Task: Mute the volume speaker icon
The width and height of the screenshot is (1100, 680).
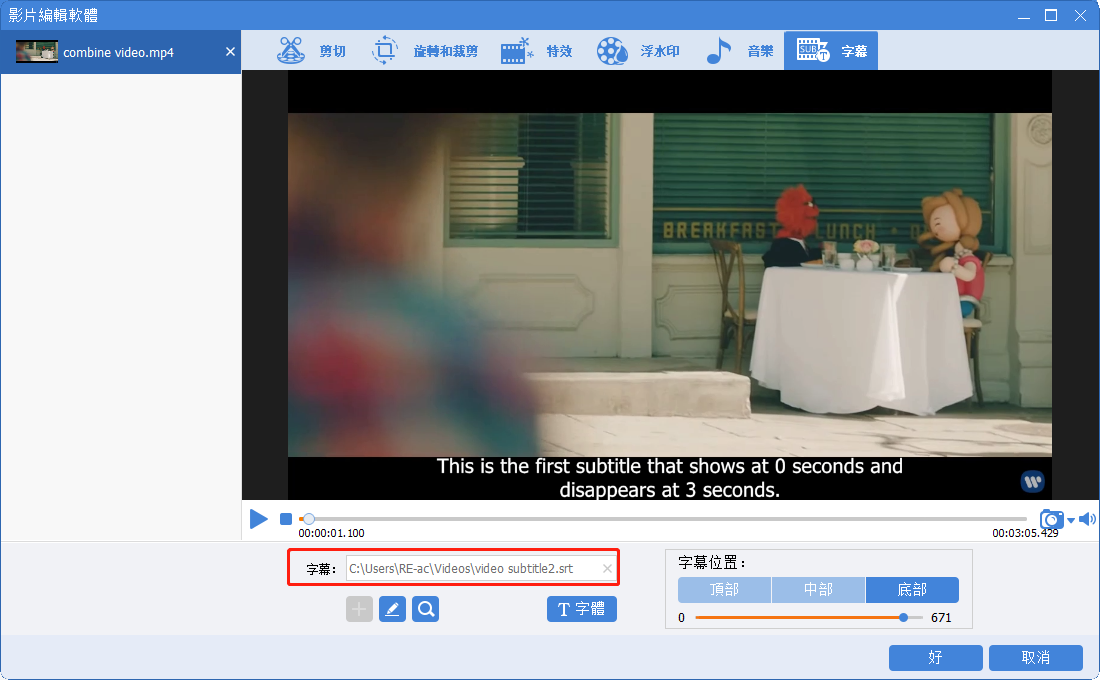Action: (x=1087, y=519)
